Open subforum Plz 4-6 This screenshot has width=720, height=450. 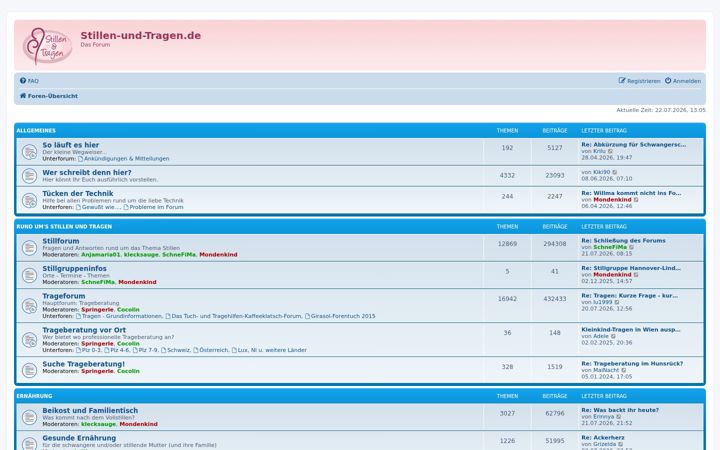[117, 350]
